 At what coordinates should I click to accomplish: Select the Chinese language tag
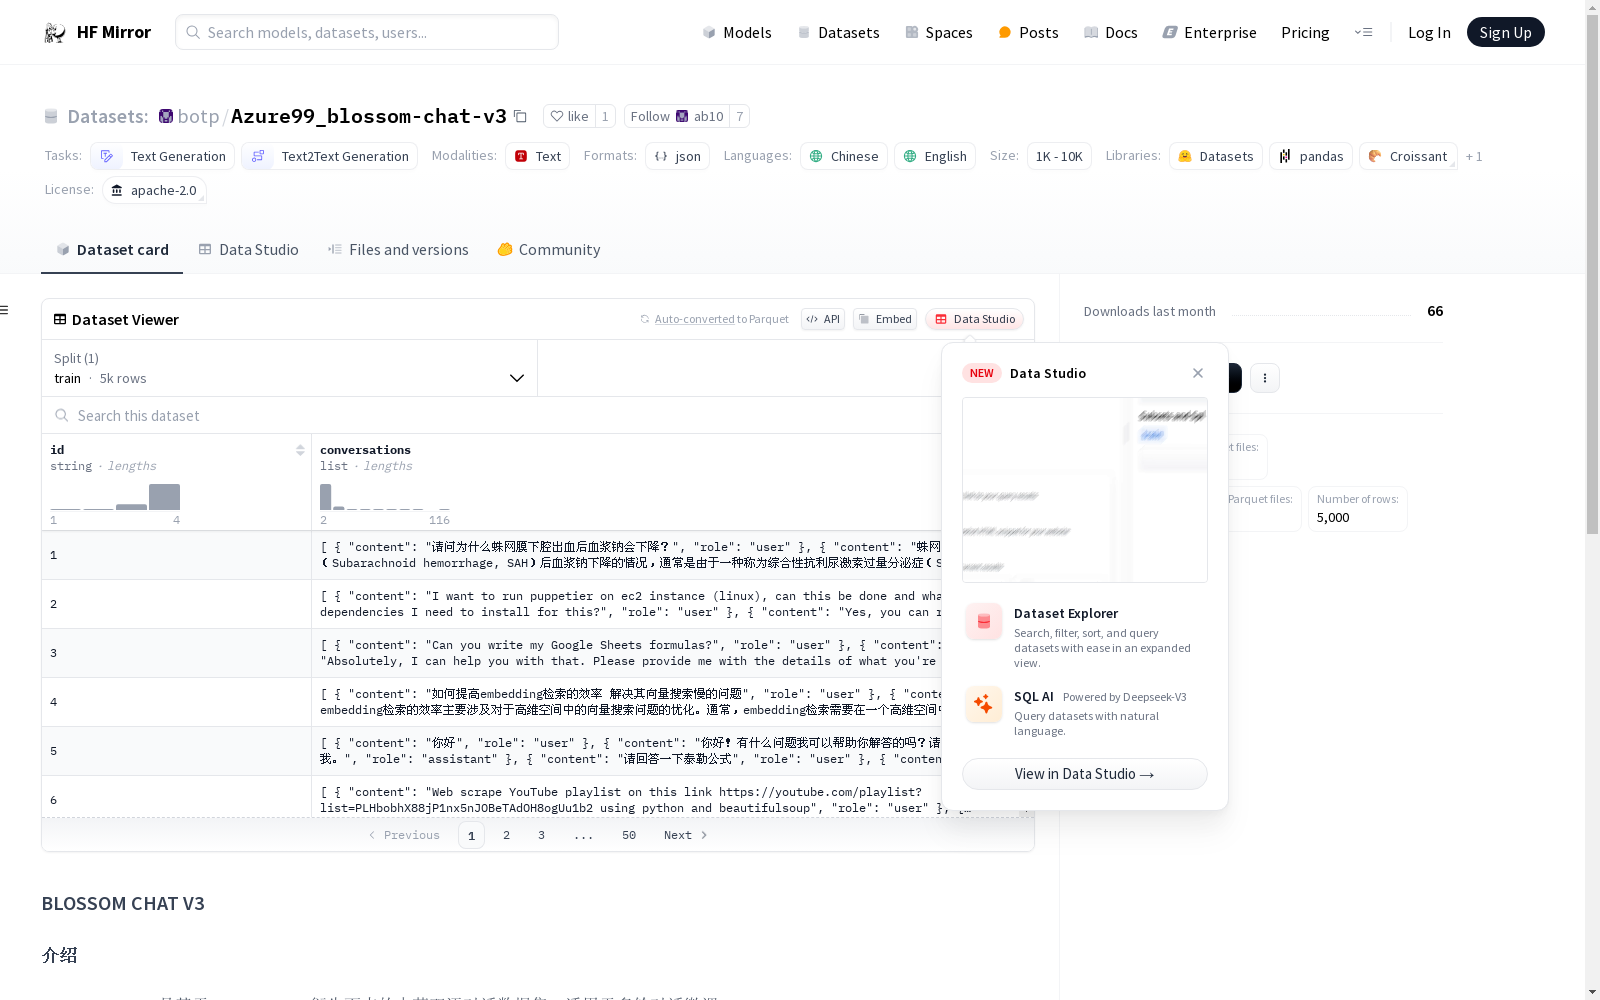click(844, 156)
